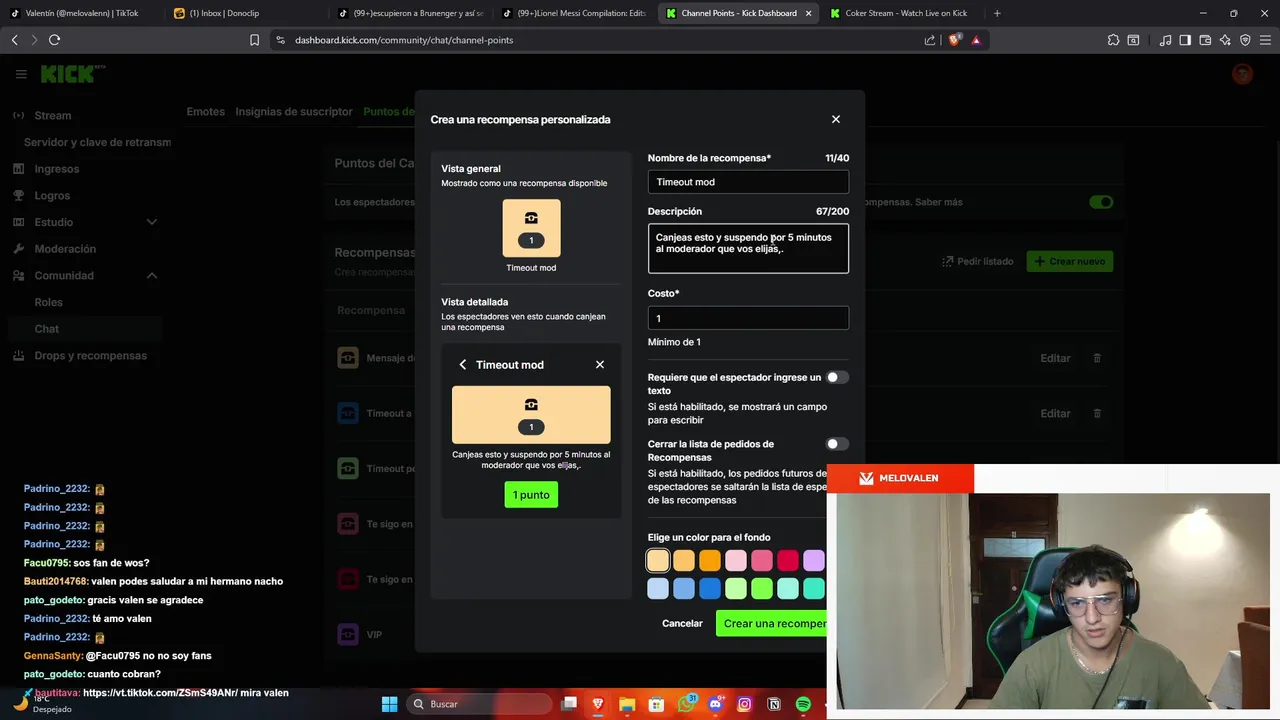Delete the Timeout reward with trash icon

(1097, 413)
